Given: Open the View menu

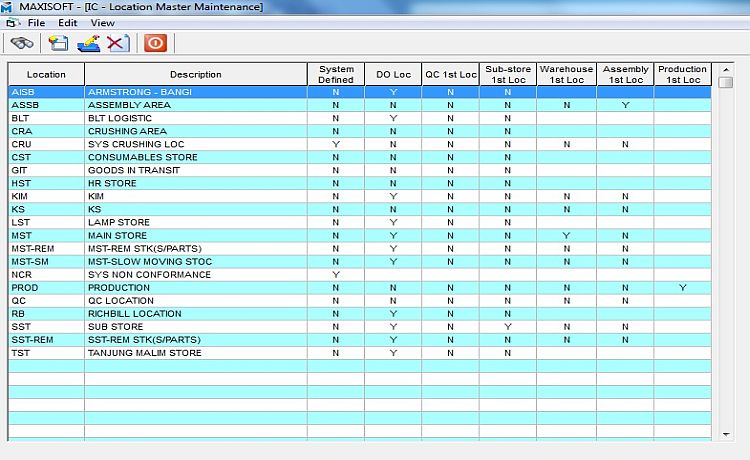Looking at the screenshot, I should 102,22.
